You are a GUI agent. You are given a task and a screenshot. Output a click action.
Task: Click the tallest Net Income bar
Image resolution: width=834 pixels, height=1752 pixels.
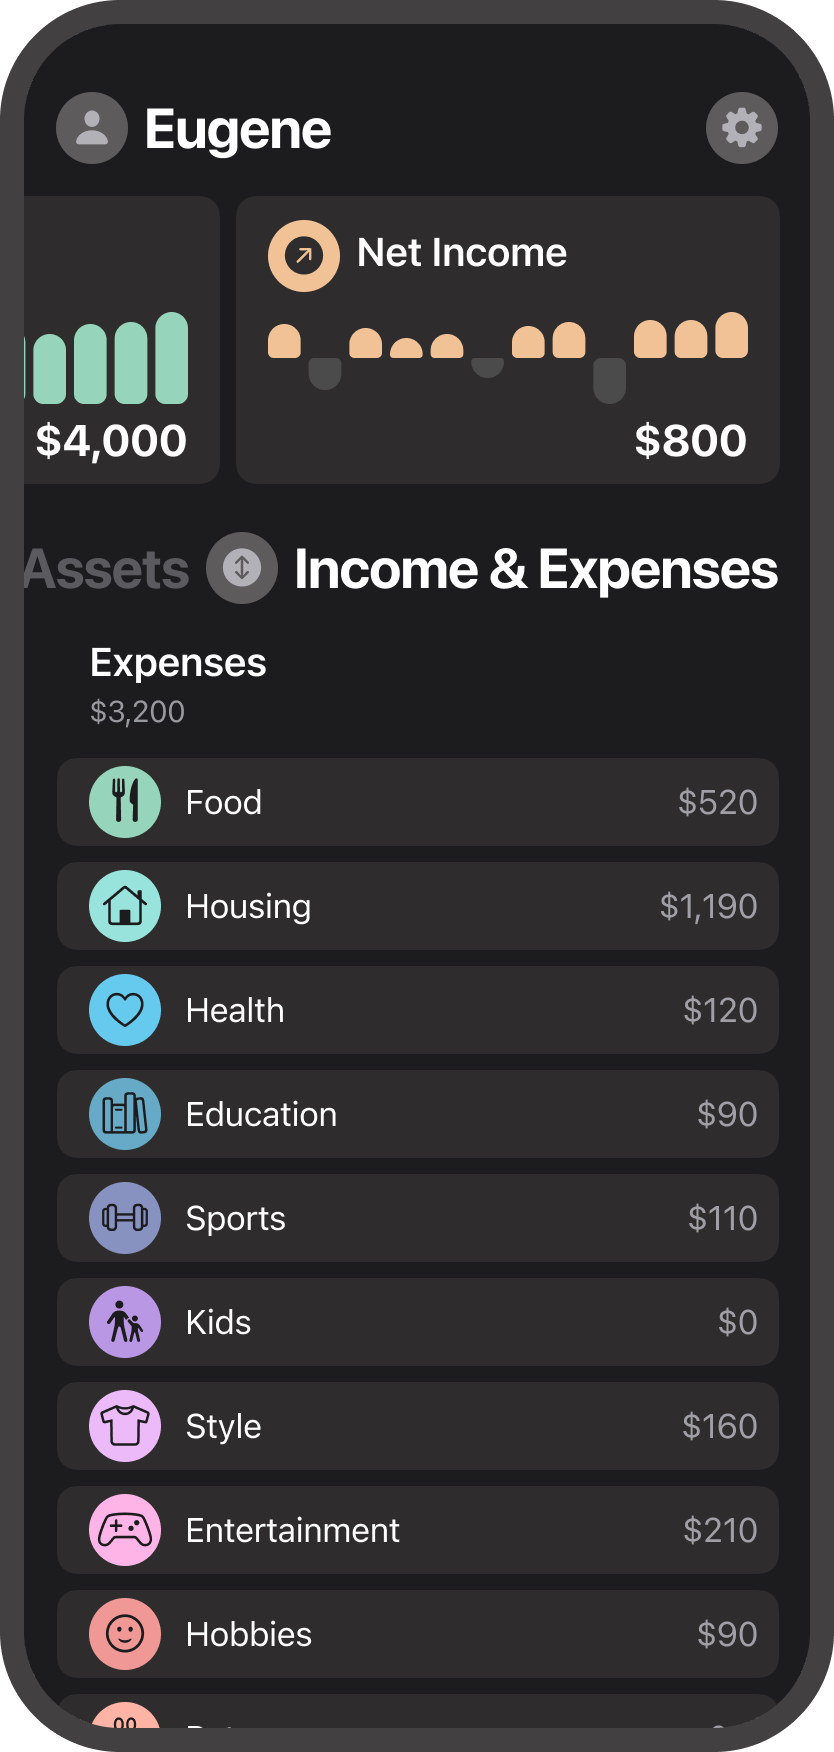tap(731, 335)
